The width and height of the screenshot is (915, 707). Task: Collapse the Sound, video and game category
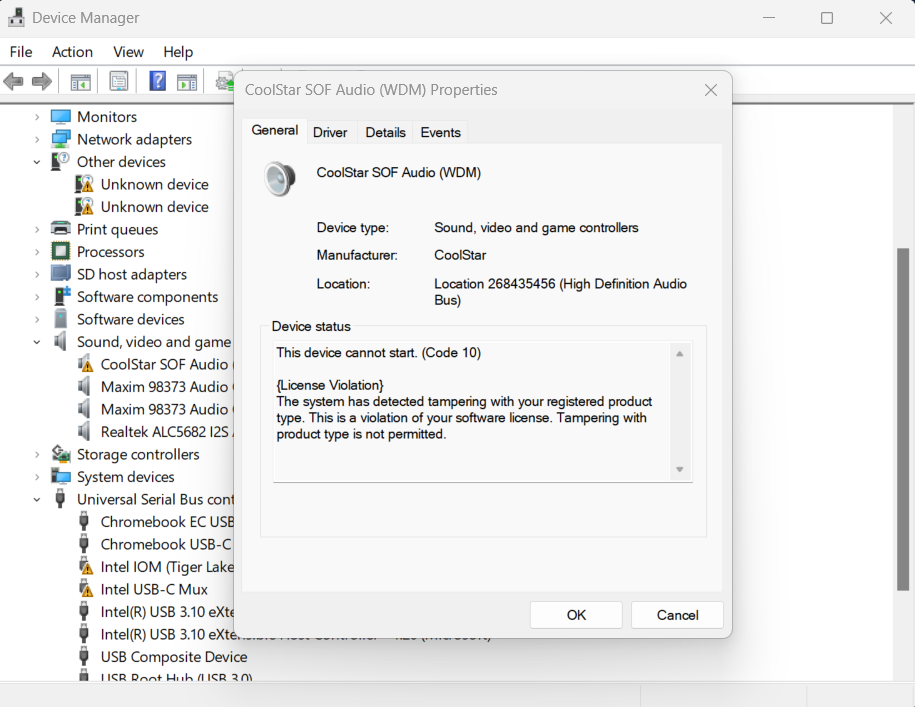37,342
